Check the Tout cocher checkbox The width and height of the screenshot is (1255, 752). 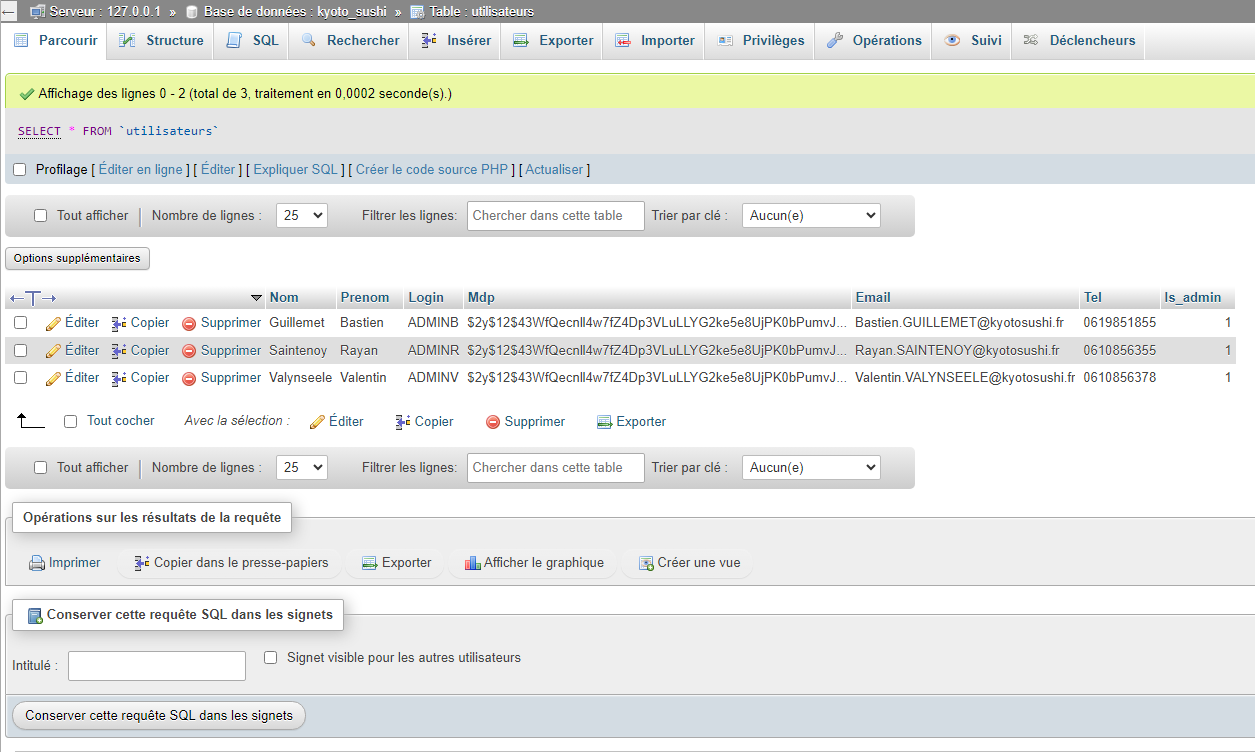click(71, 421)
